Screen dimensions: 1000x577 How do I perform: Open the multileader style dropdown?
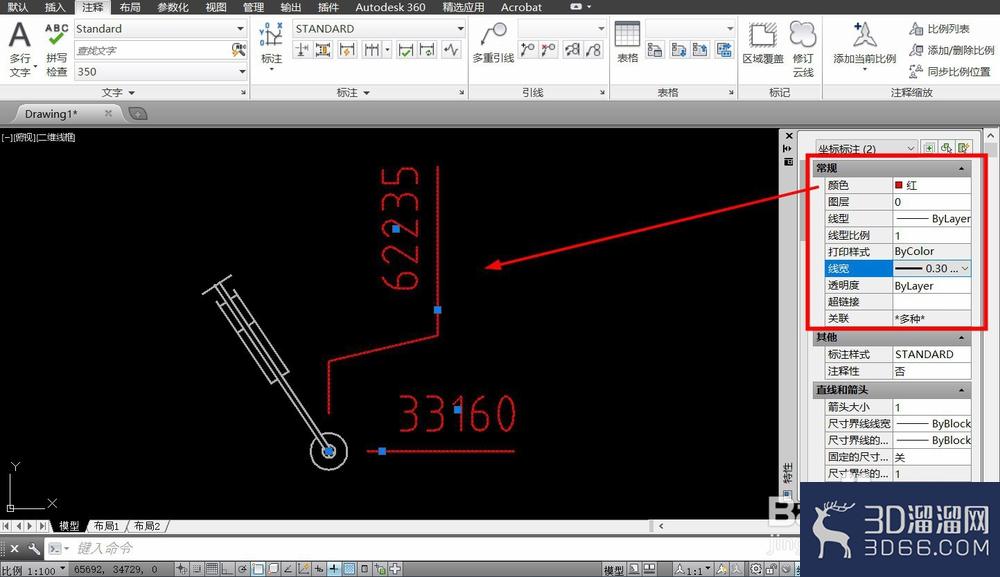tap(601, 29)
